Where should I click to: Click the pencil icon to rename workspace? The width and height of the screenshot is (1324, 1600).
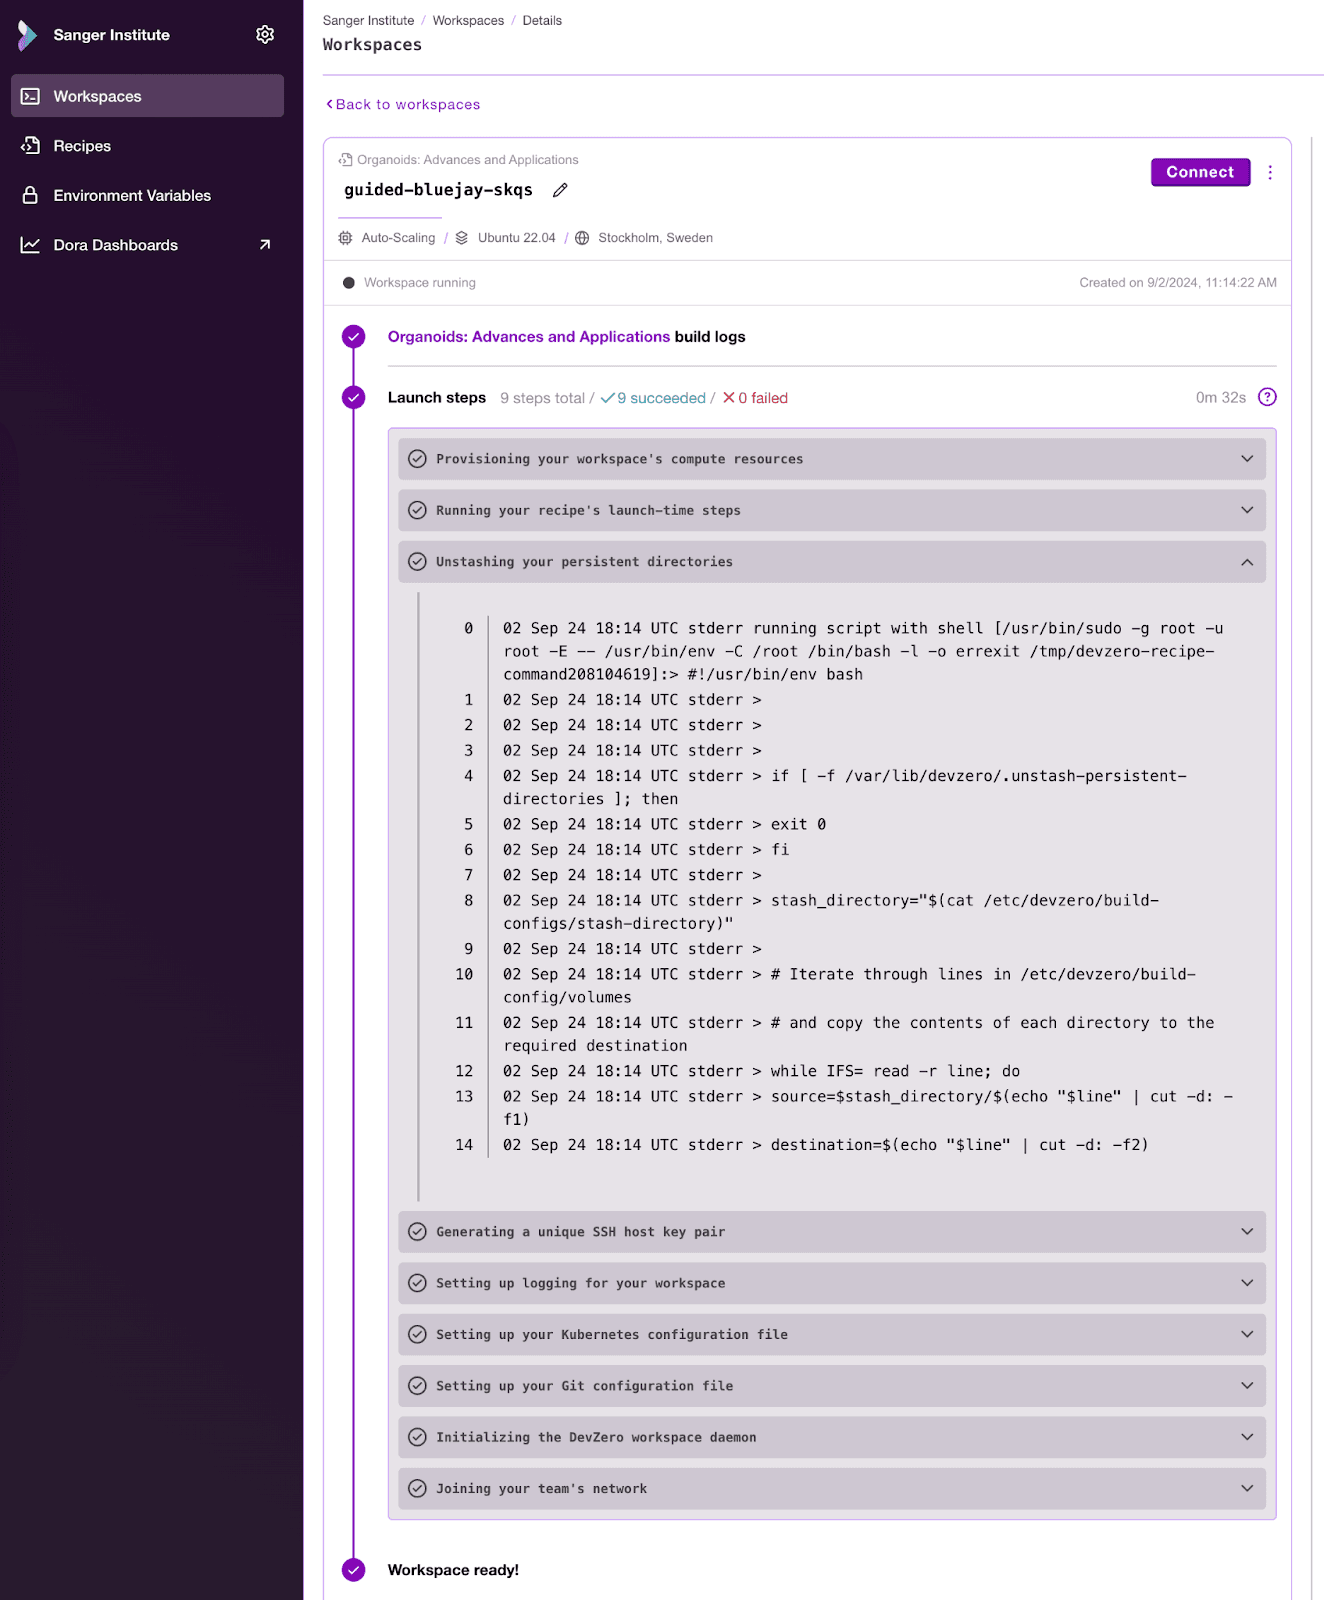(x=560, y=190)
